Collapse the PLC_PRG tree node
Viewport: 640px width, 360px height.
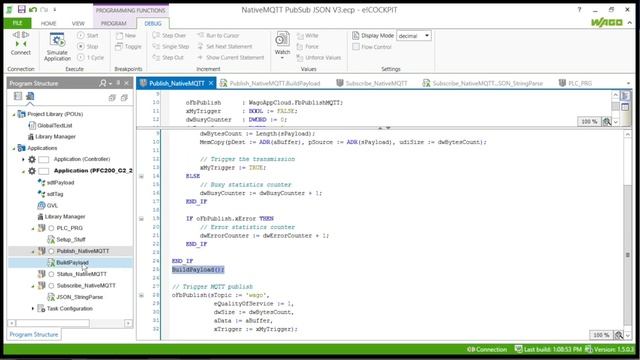(33, 229)
